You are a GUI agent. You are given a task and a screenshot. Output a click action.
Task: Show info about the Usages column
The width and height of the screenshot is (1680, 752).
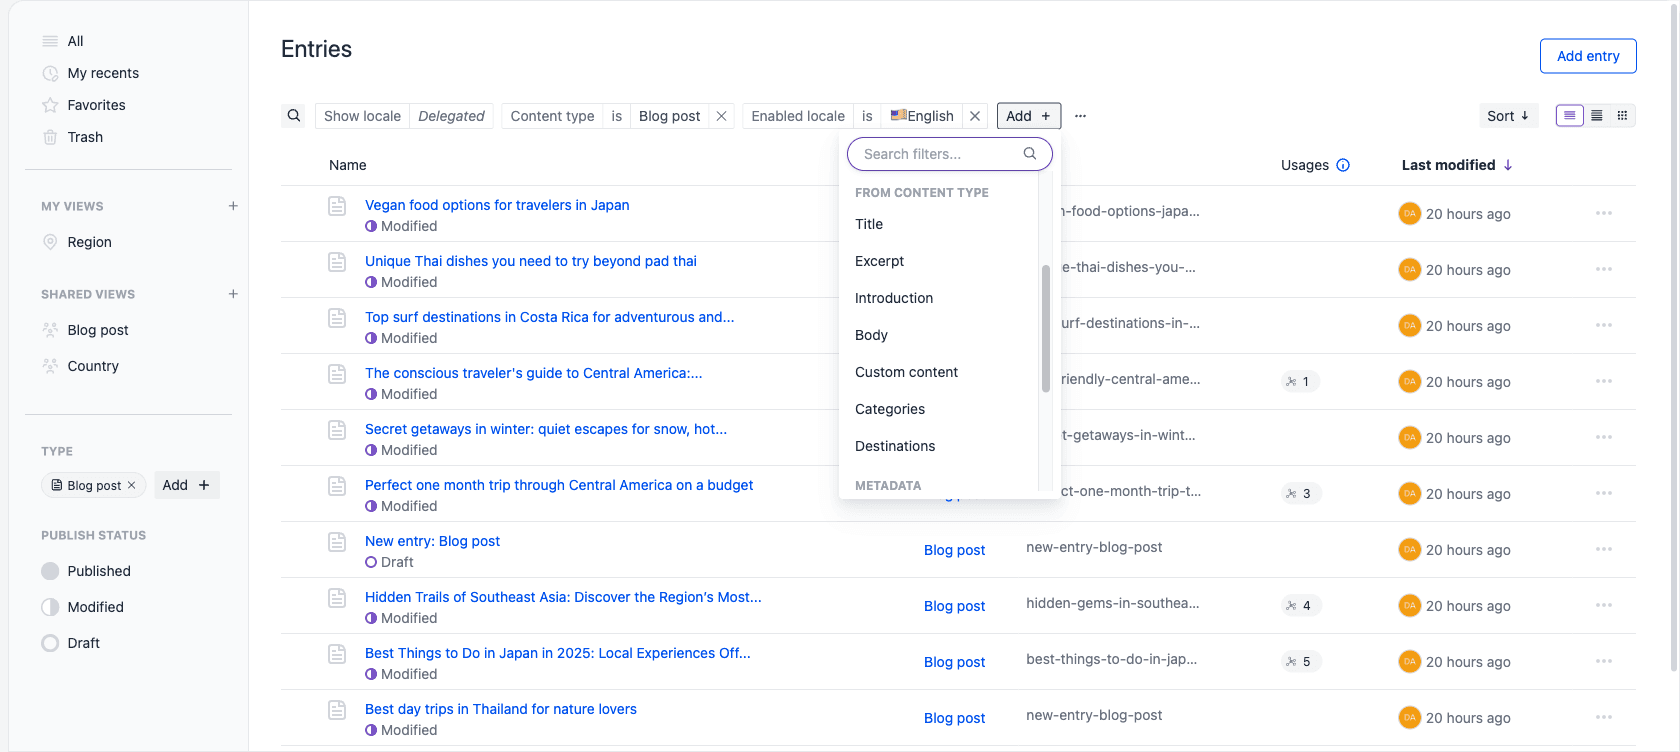[1343, 165]
